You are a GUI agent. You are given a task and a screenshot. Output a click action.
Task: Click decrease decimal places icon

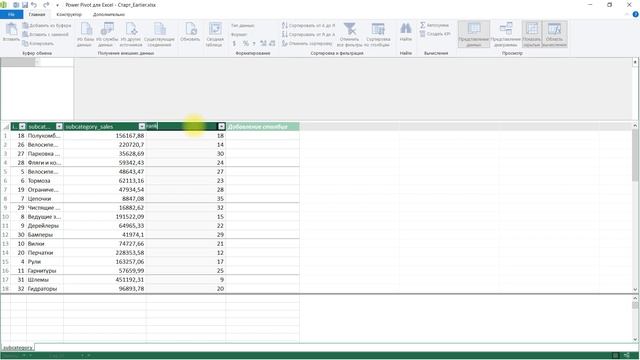272,43
